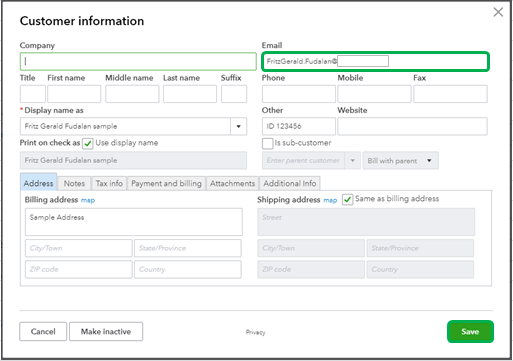
Task: Open the Privacy link
Action: [x=255, y=332]
